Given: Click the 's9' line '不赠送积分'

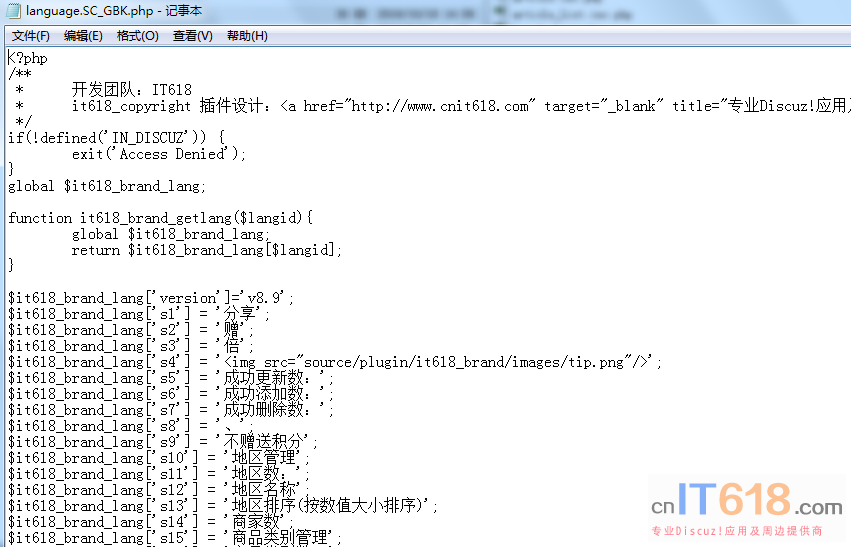Looking at the screenshot, I should (163, 442).
